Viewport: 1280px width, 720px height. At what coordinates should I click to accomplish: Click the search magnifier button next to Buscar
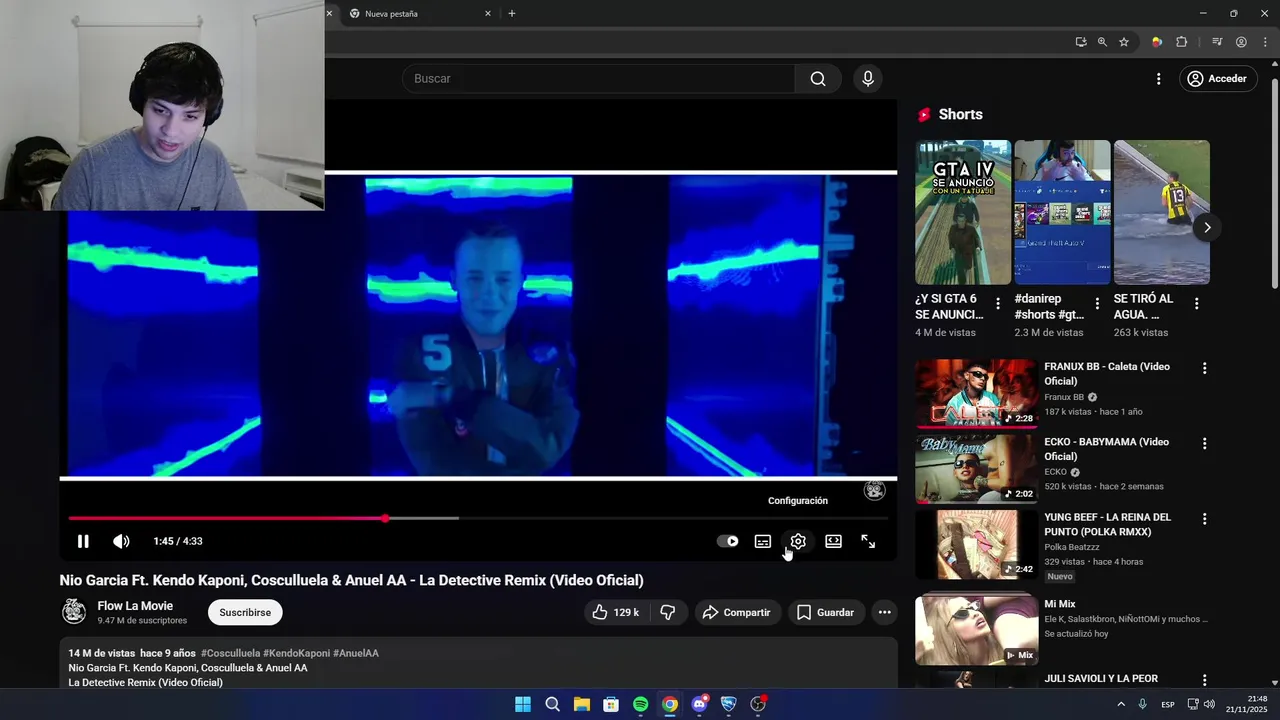(x=818, y=79)
